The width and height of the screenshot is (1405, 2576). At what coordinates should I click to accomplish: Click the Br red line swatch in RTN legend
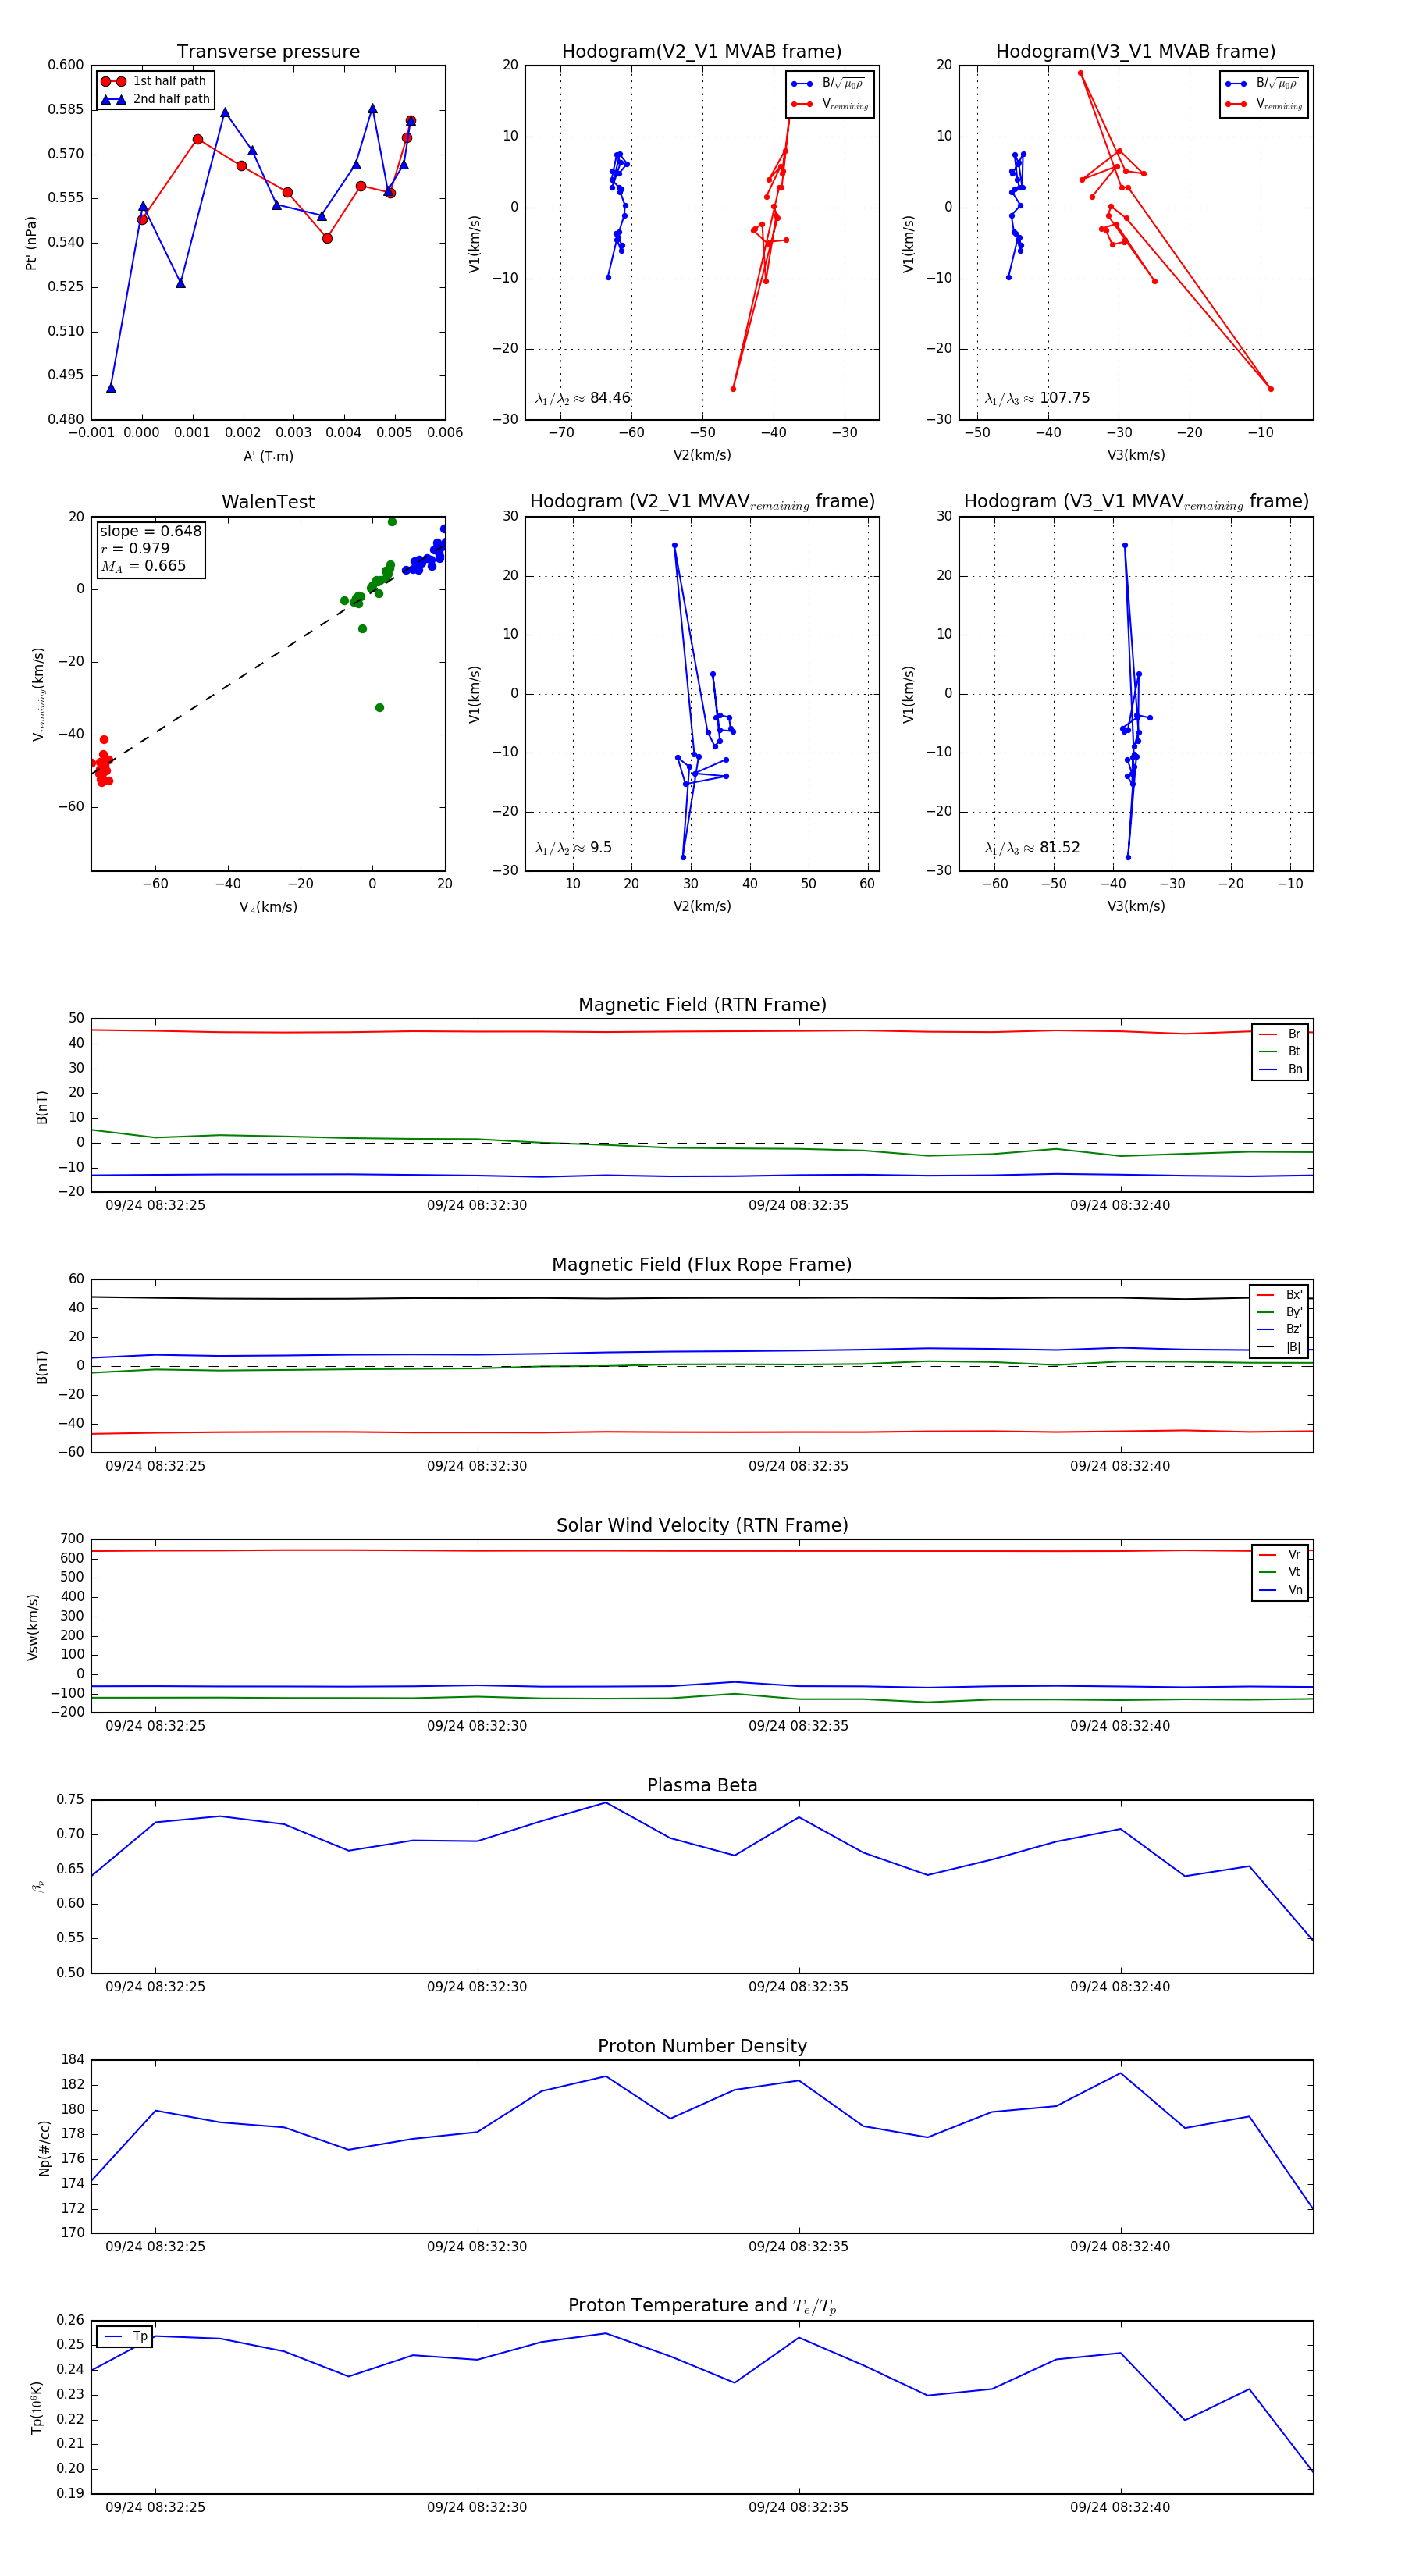click(x=1268, y=1034)
